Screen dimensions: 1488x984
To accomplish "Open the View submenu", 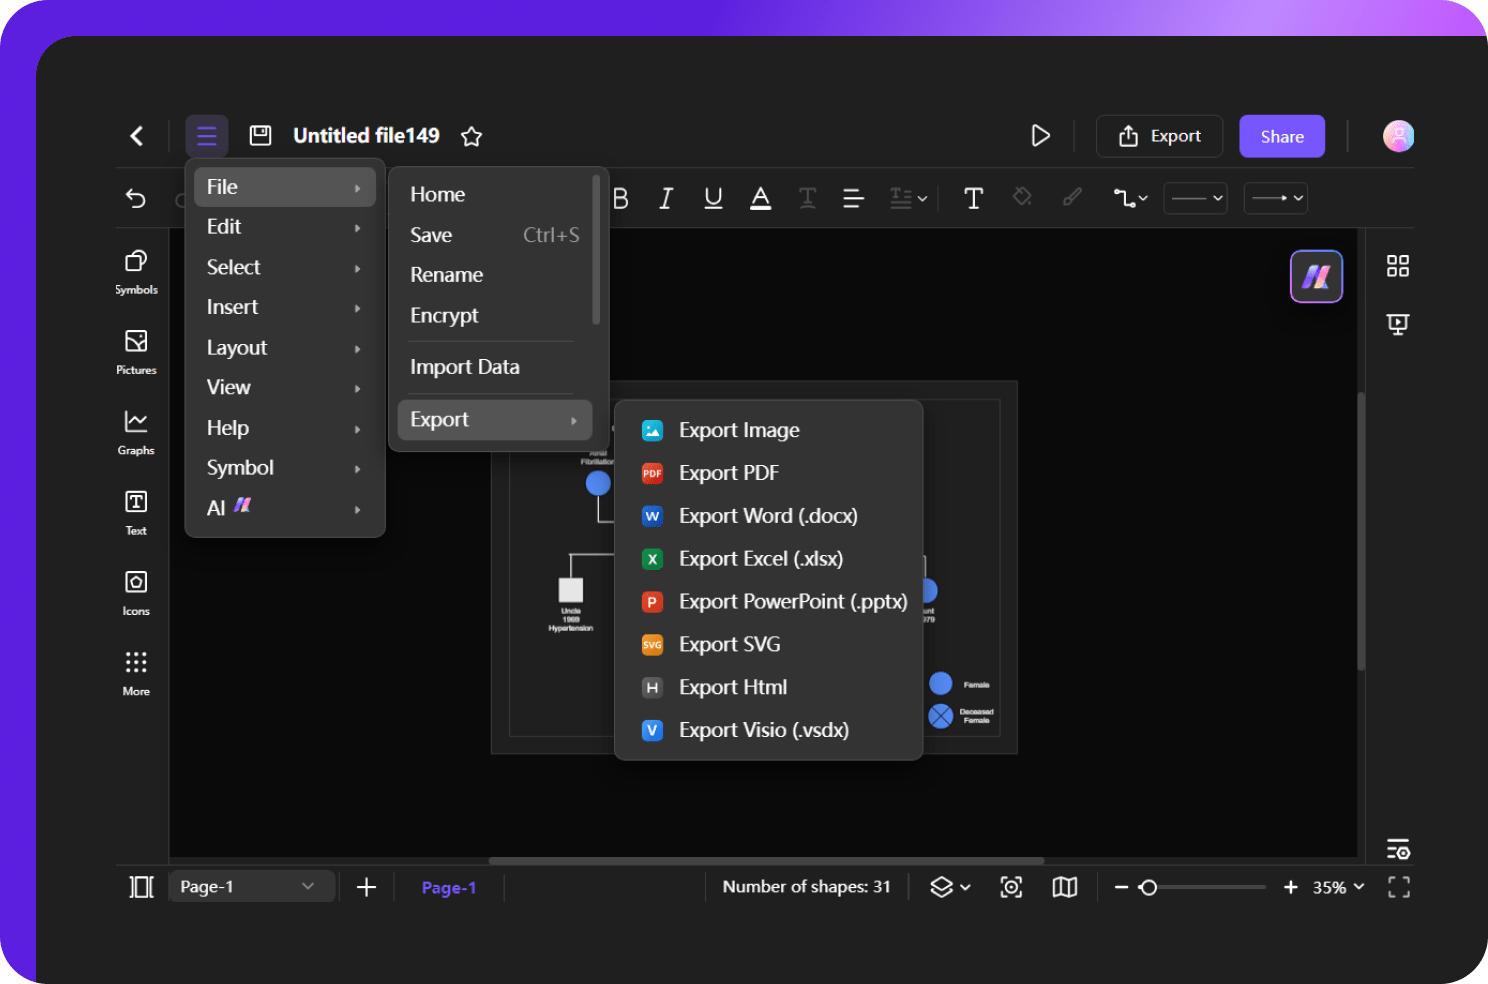I will point(285,387).
